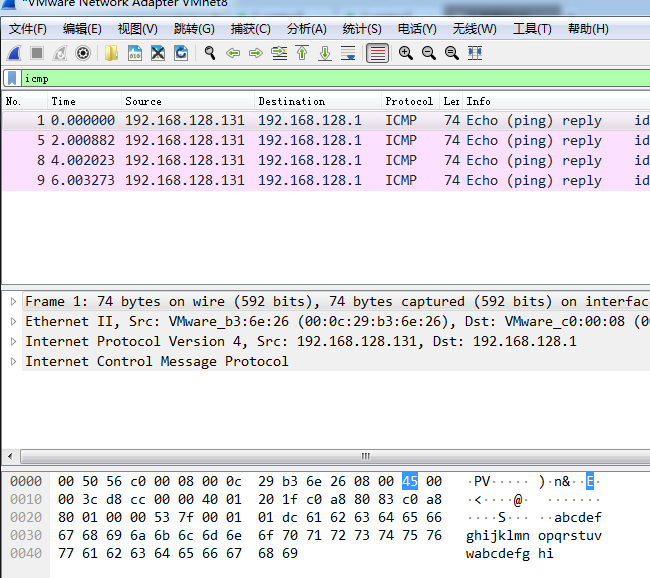Sort packets by the Destination column
Screen dimensions: 650x578
[x=318, y=101]
